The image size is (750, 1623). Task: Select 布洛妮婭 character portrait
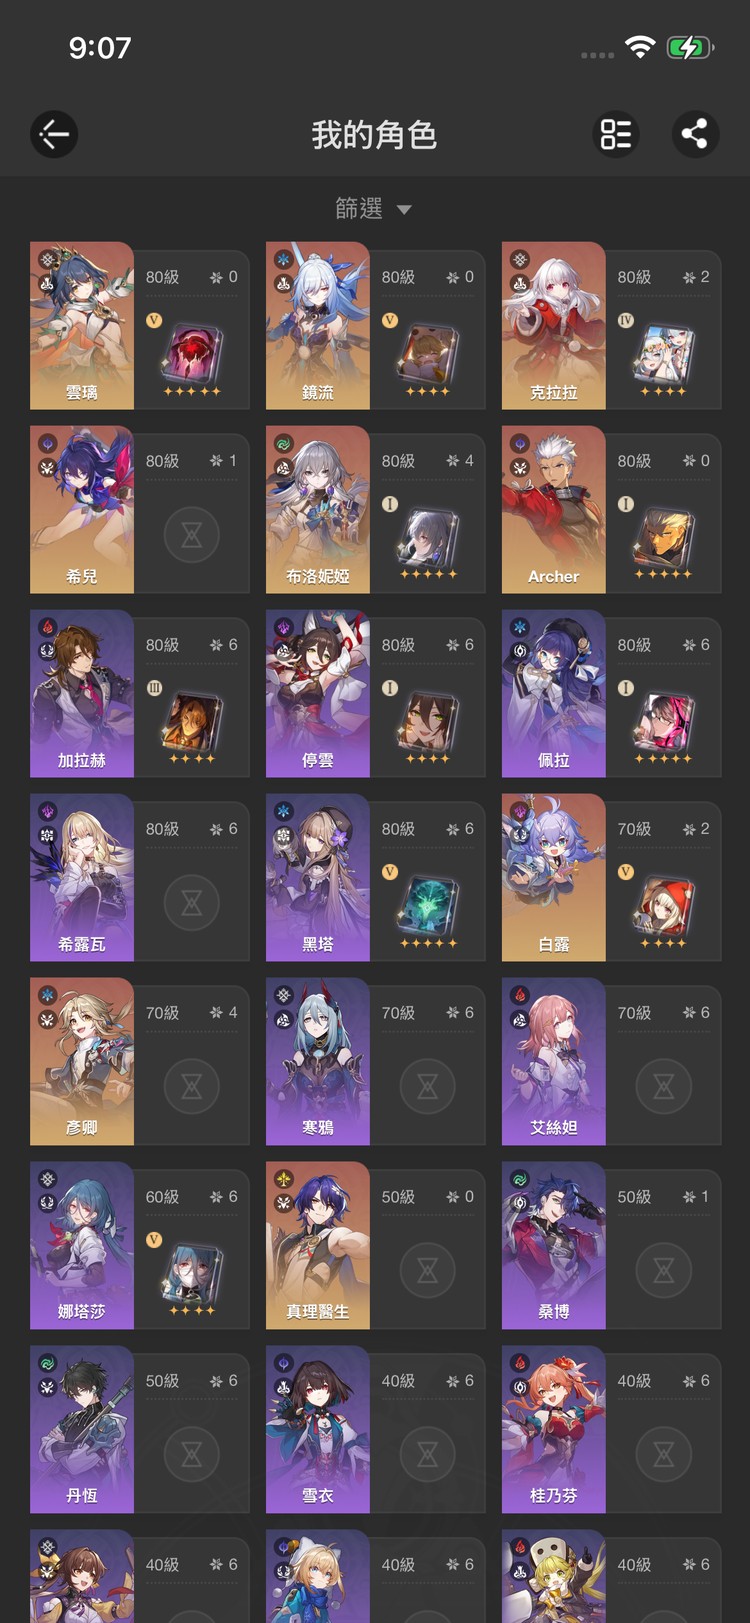pos(318,510)
